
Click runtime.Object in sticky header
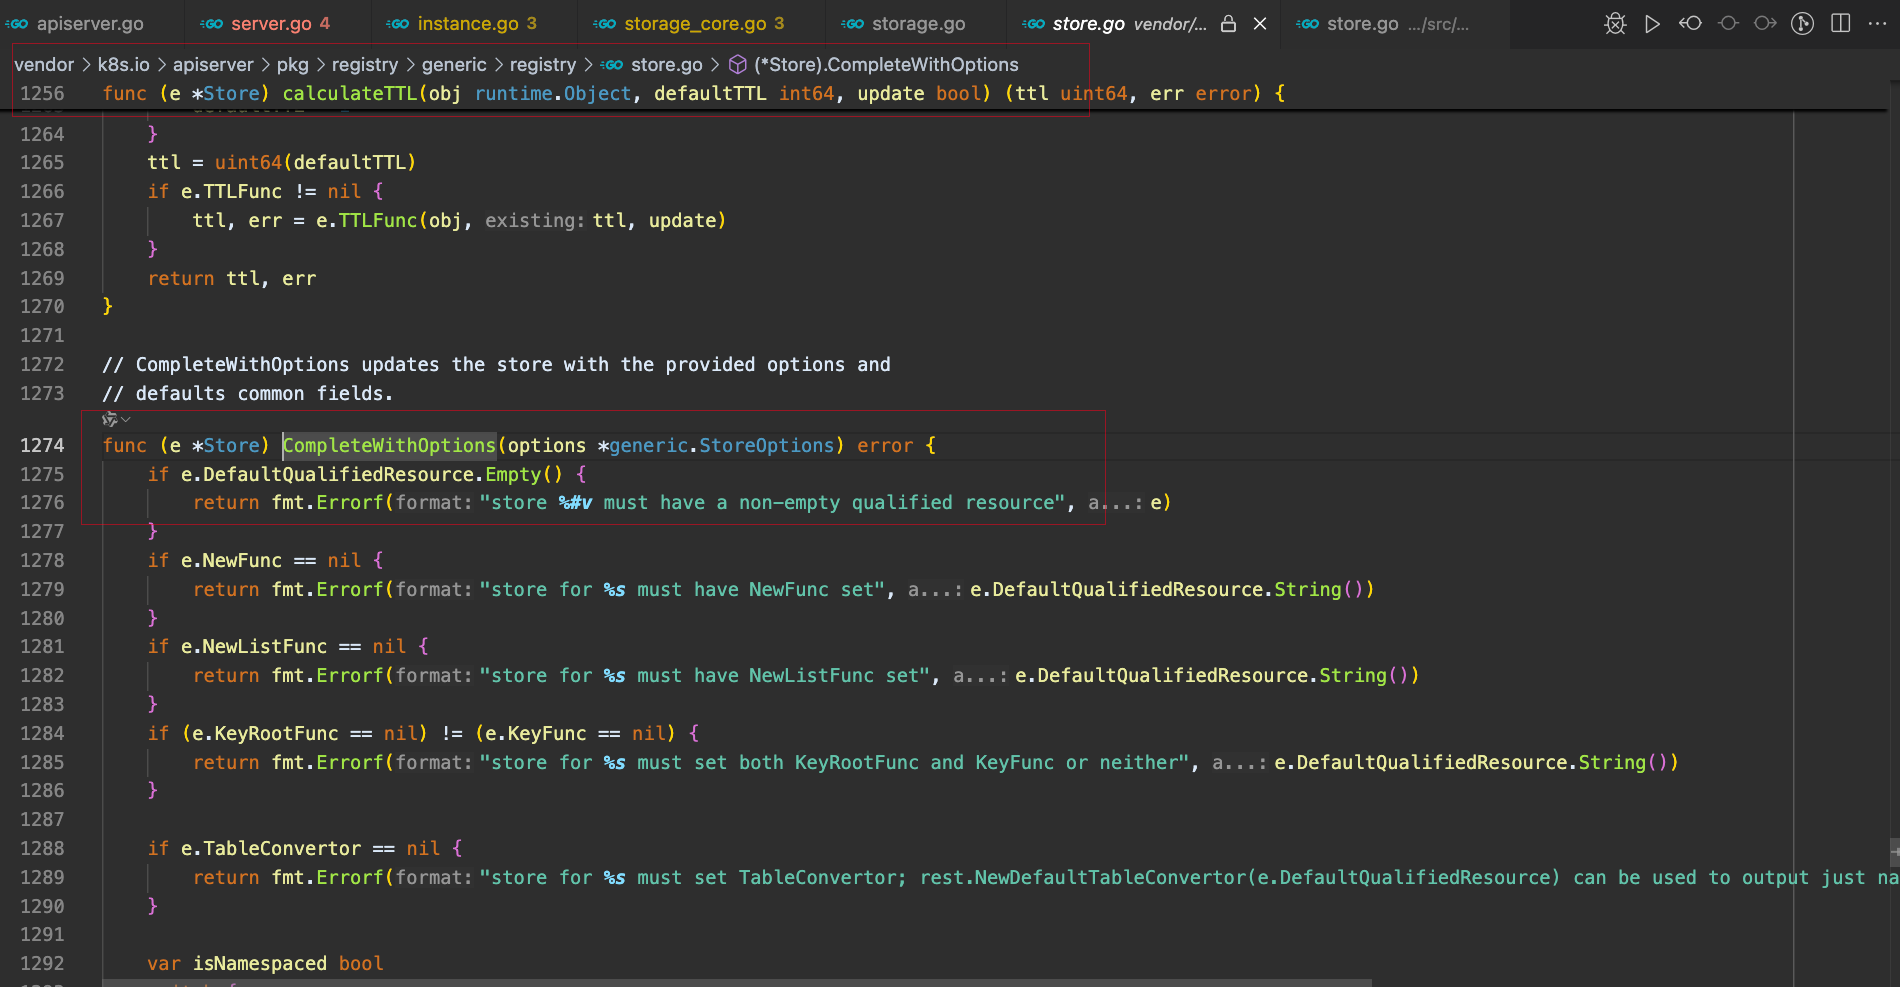point(553,93)
